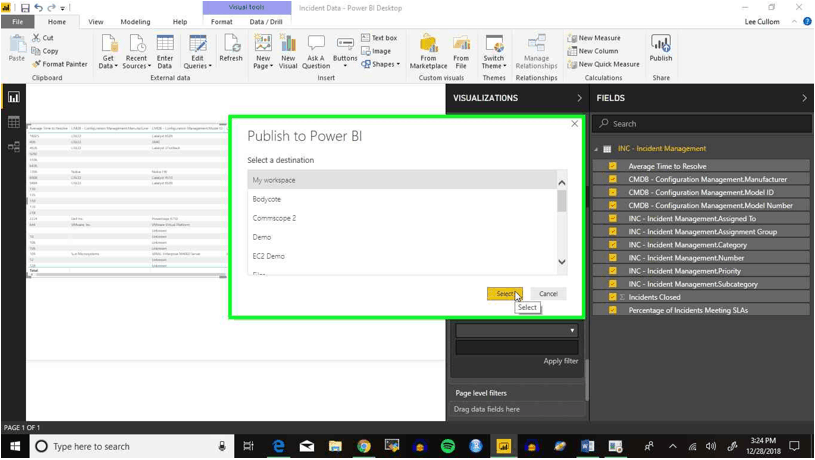
Task: Open From Marketplace custom visuals
Action: click(x=428, y=51)
